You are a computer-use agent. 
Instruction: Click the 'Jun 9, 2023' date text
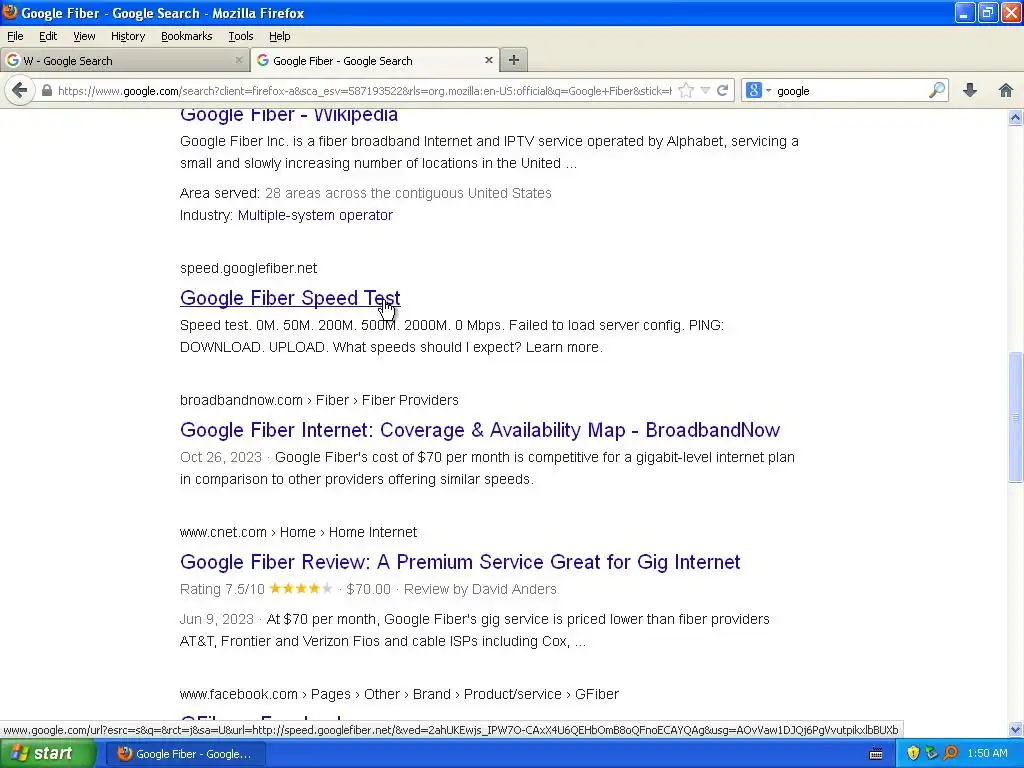[x=216, y=619]
